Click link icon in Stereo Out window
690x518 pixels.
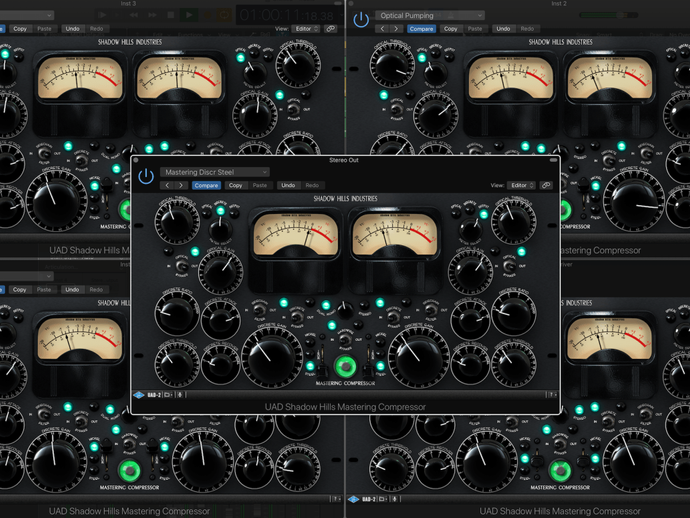(x=546, y=185)
